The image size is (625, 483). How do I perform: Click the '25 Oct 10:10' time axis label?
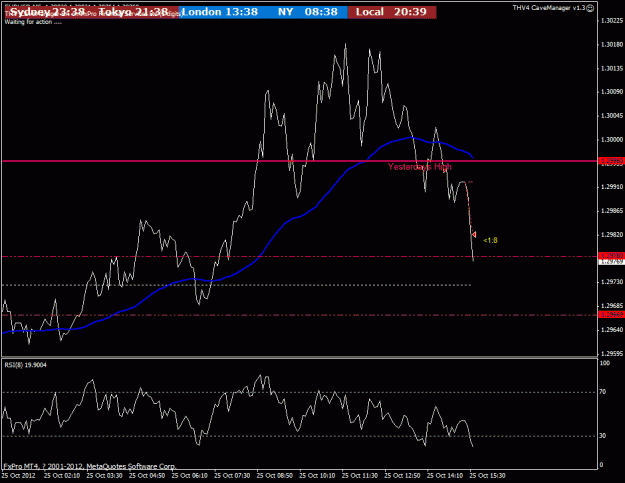pos(318,476)
